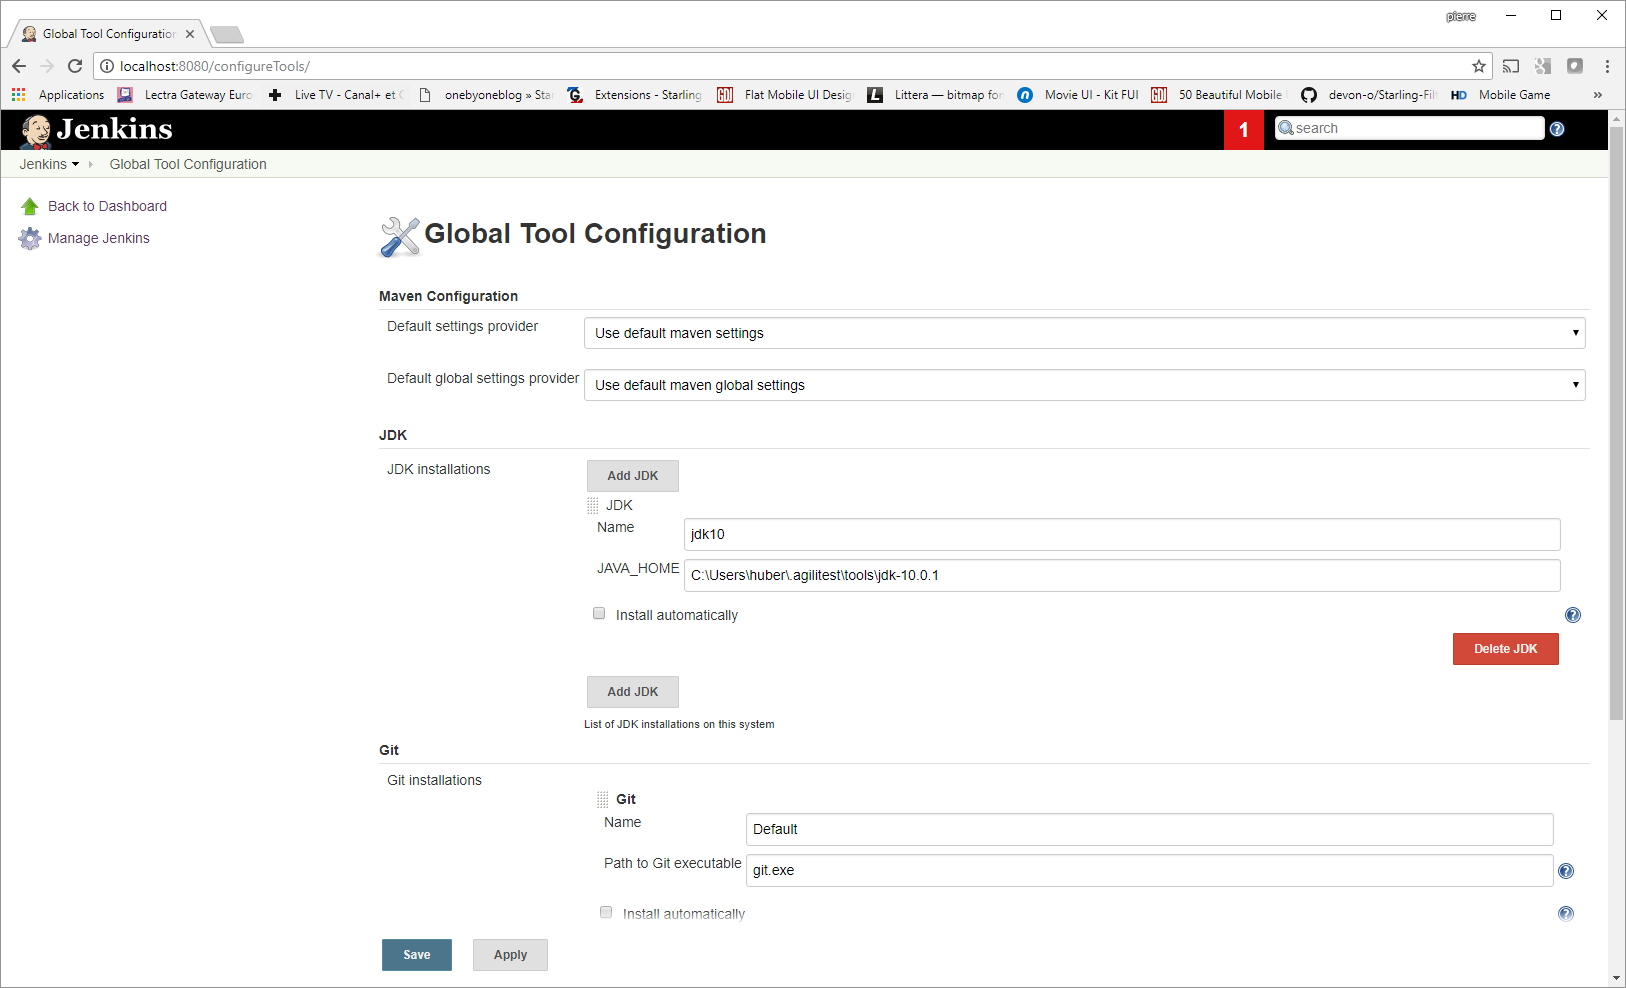Click the Jenkins logo in header
This screenshot has width=1626, height=988.
coord(96,130)
